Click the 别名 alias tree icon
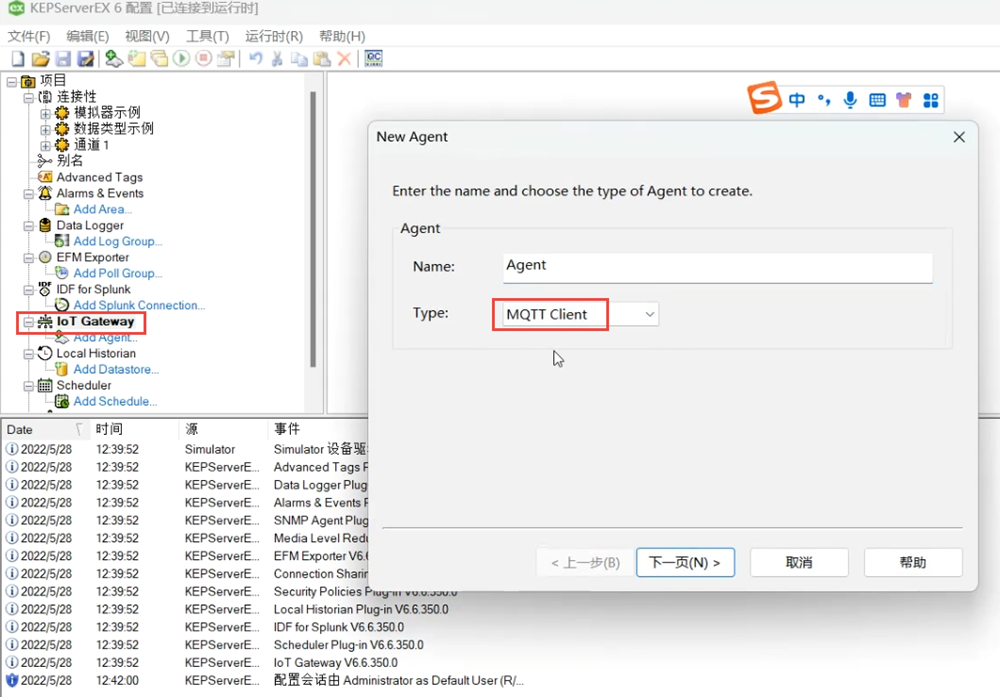1000x697 pixels. [45, 161]
